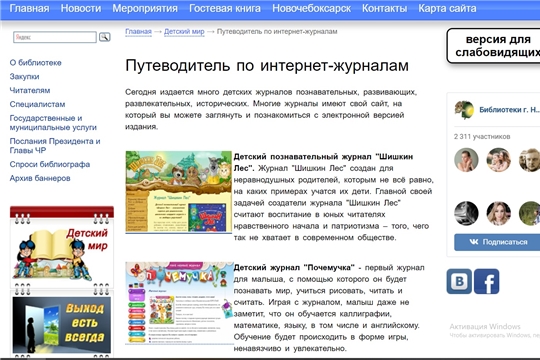This screenshot has height=360, width=540.
Task: Click the Главная breadcrumb link
Action: click(x=138, y=31)
